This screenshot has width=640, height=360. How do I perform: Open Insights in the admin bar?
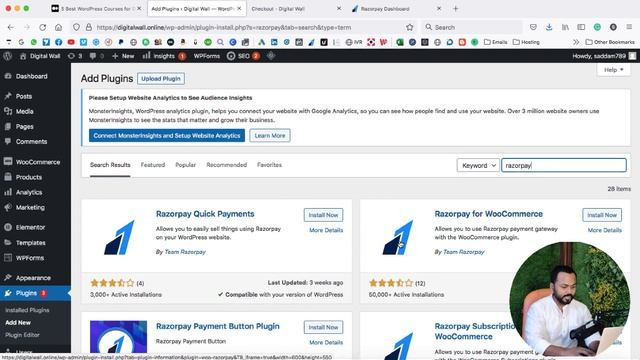point(164,56)
